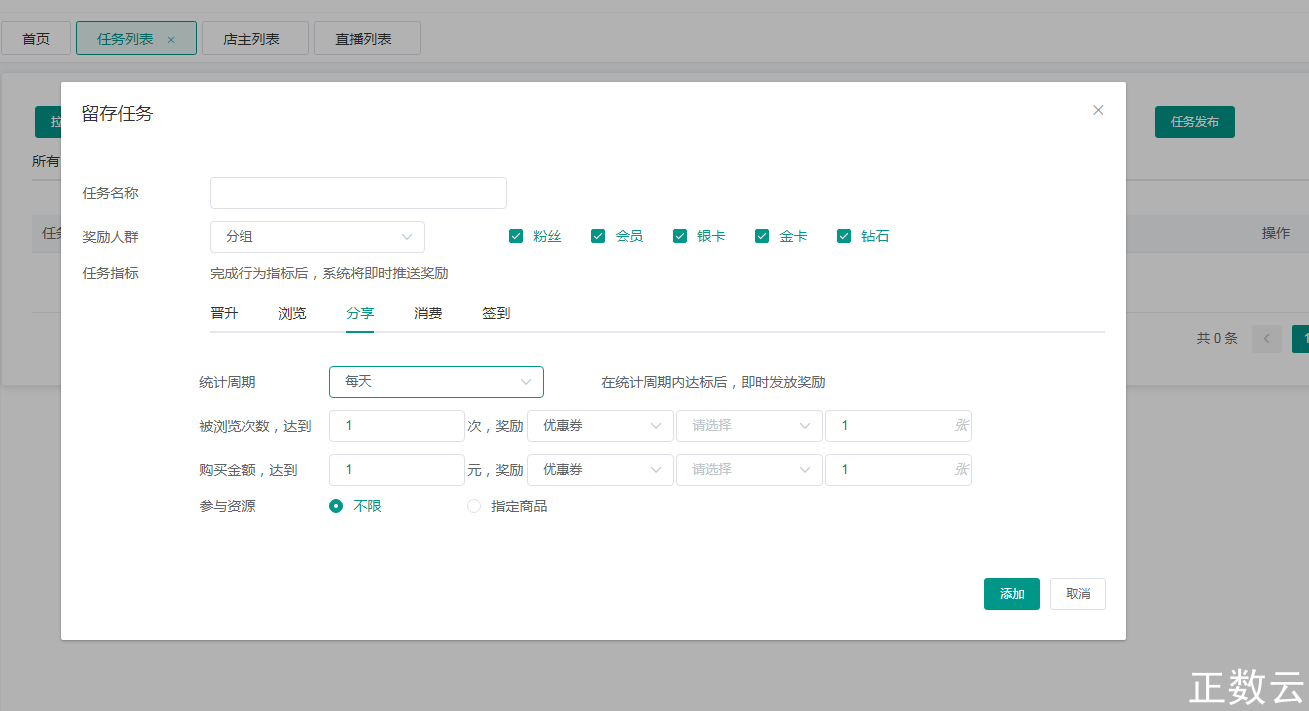Screen dimensions: 1309x711
Task: Switch to the 消费 indicator tab
Action: coord(428,313)
